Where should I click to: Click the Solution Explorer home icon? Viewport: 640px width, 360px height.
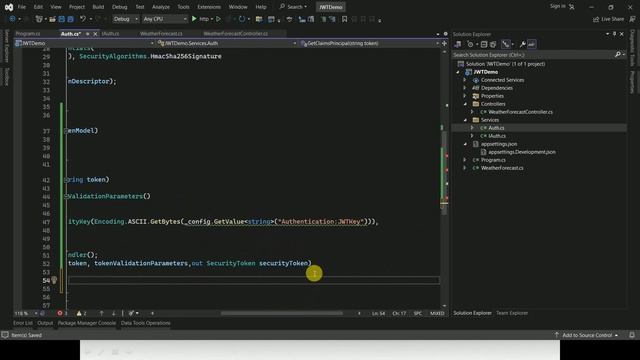coord(458,44)
